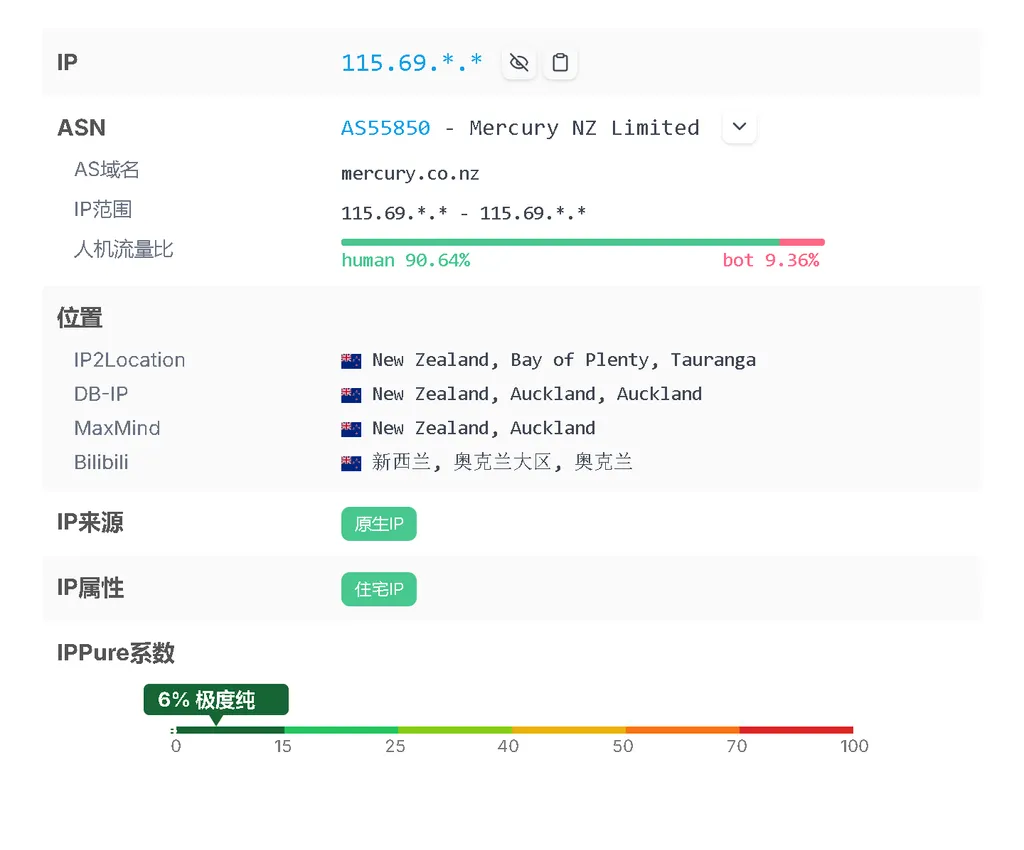Image resolution: width=1024 pixels, height=850 pixels.
Task: Collapse the Mercury NZ Limited dropdown arrow
Action: (739, 127)
